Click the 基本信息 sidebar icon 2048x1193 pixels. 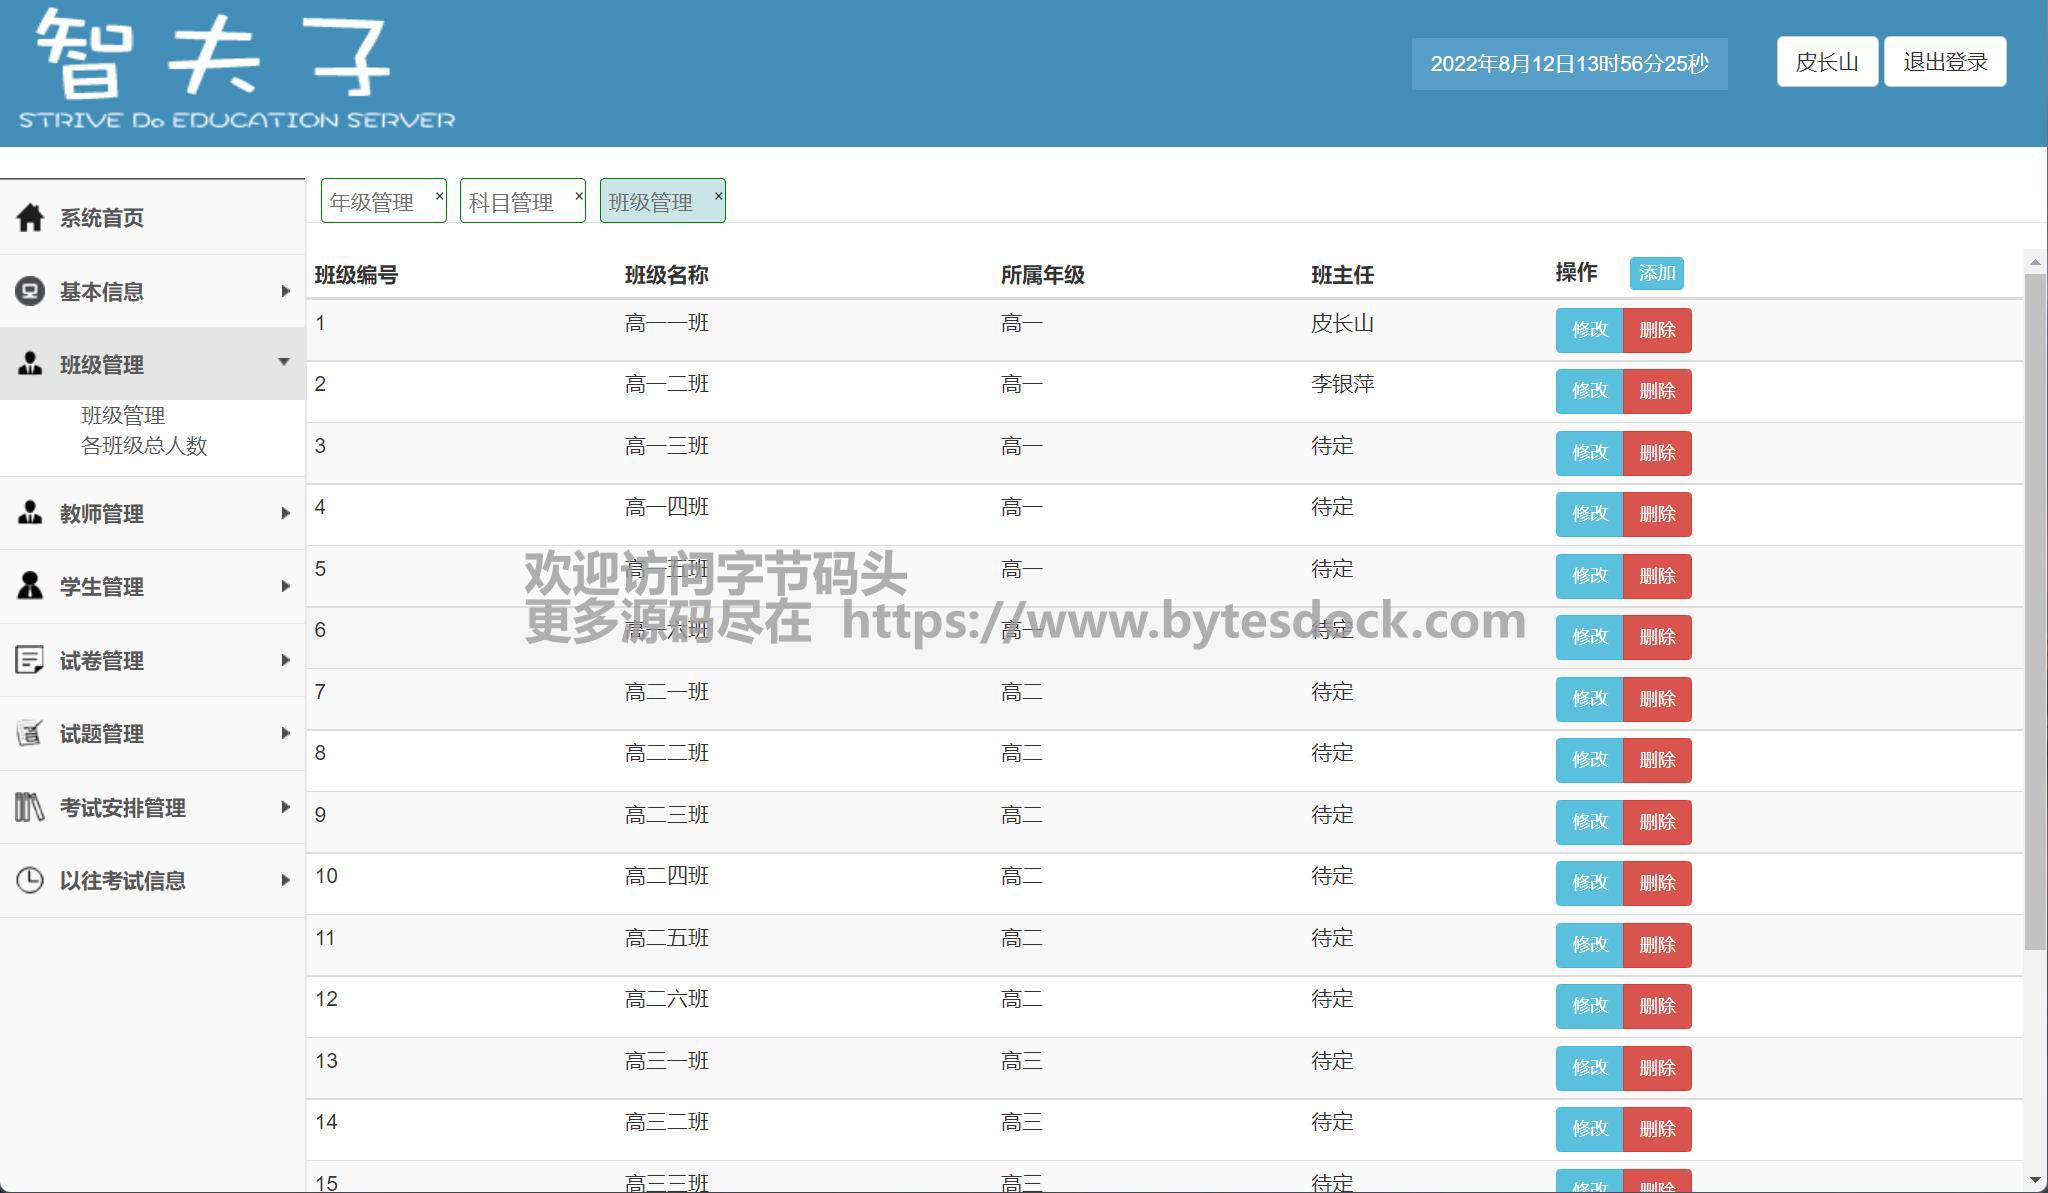pos(30,291)
